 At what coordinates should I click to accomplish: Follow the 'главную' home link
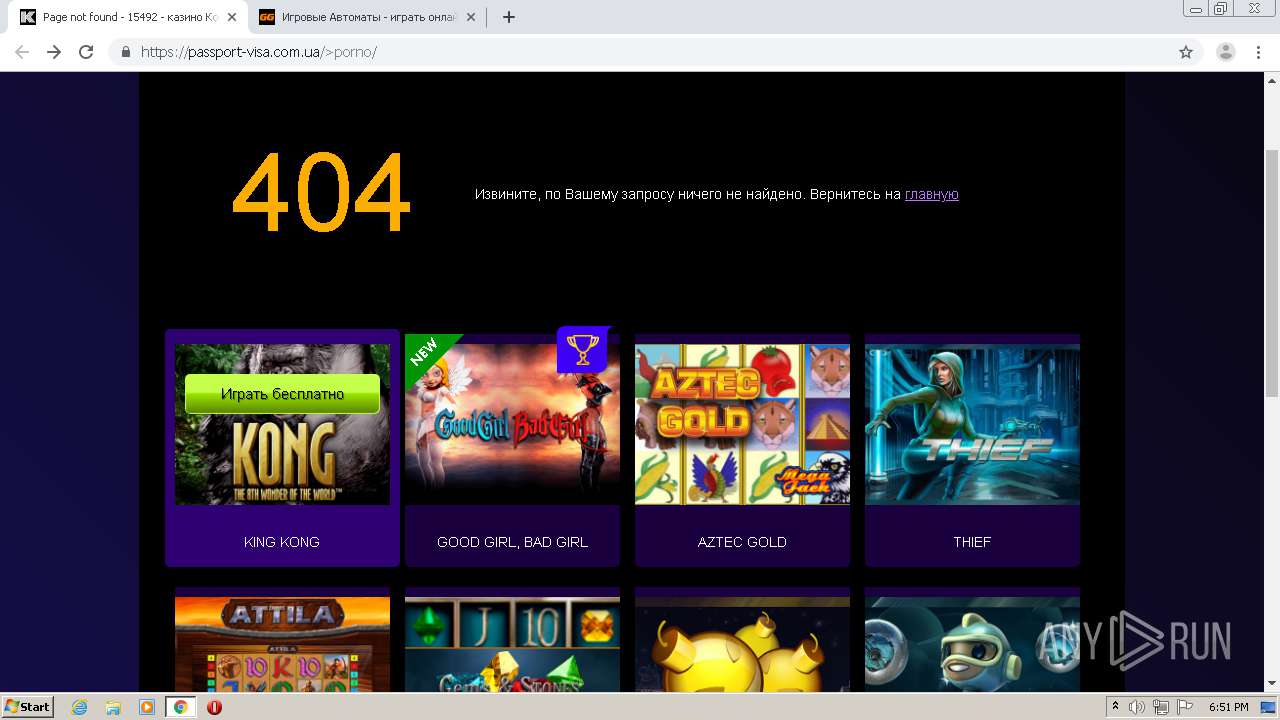pyautogui.click(x=931, y=194)
